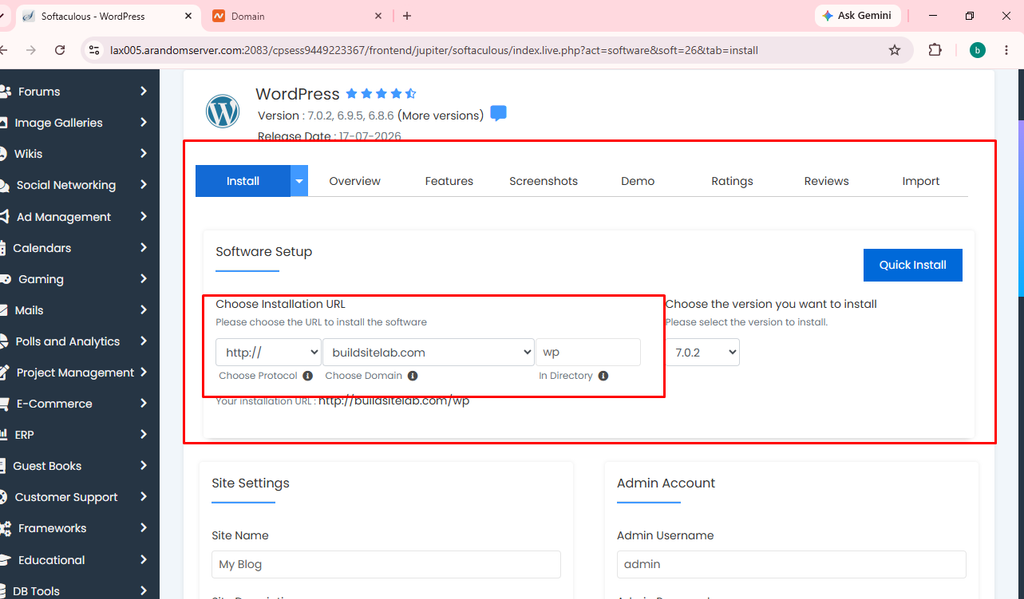This screenshot has height=599, width=1024.
Task: Select the Install tab
Action: pos(243,181)
